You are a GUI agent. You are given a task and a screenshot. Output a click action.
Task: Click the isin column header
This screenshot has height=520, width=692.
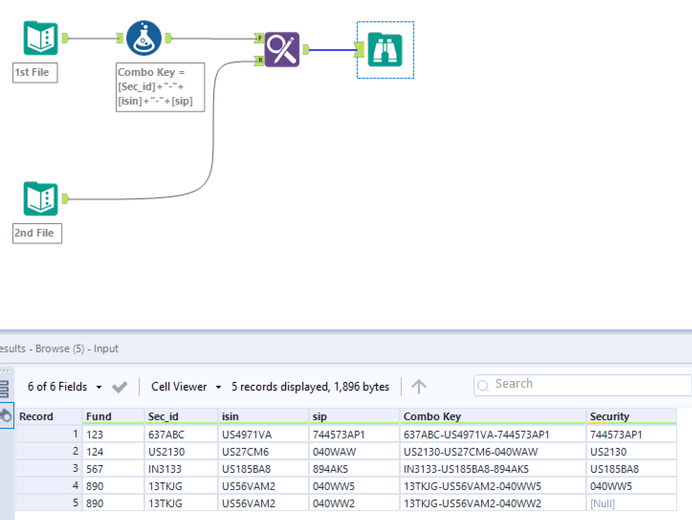pos(263,416)
